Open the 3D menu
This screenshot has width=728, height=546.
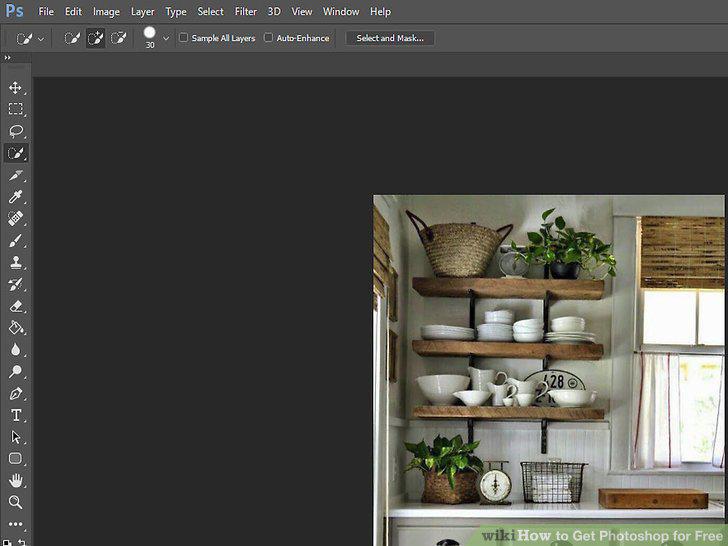(274, 12)
